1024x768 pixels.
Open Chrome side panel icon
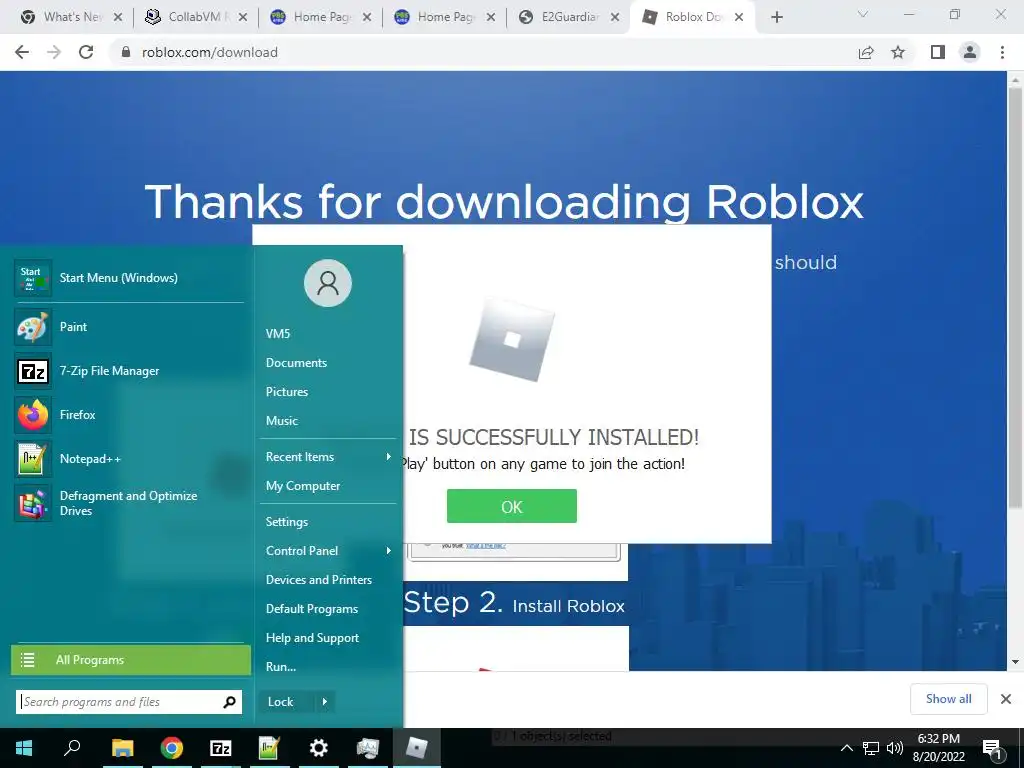[938, 52]
